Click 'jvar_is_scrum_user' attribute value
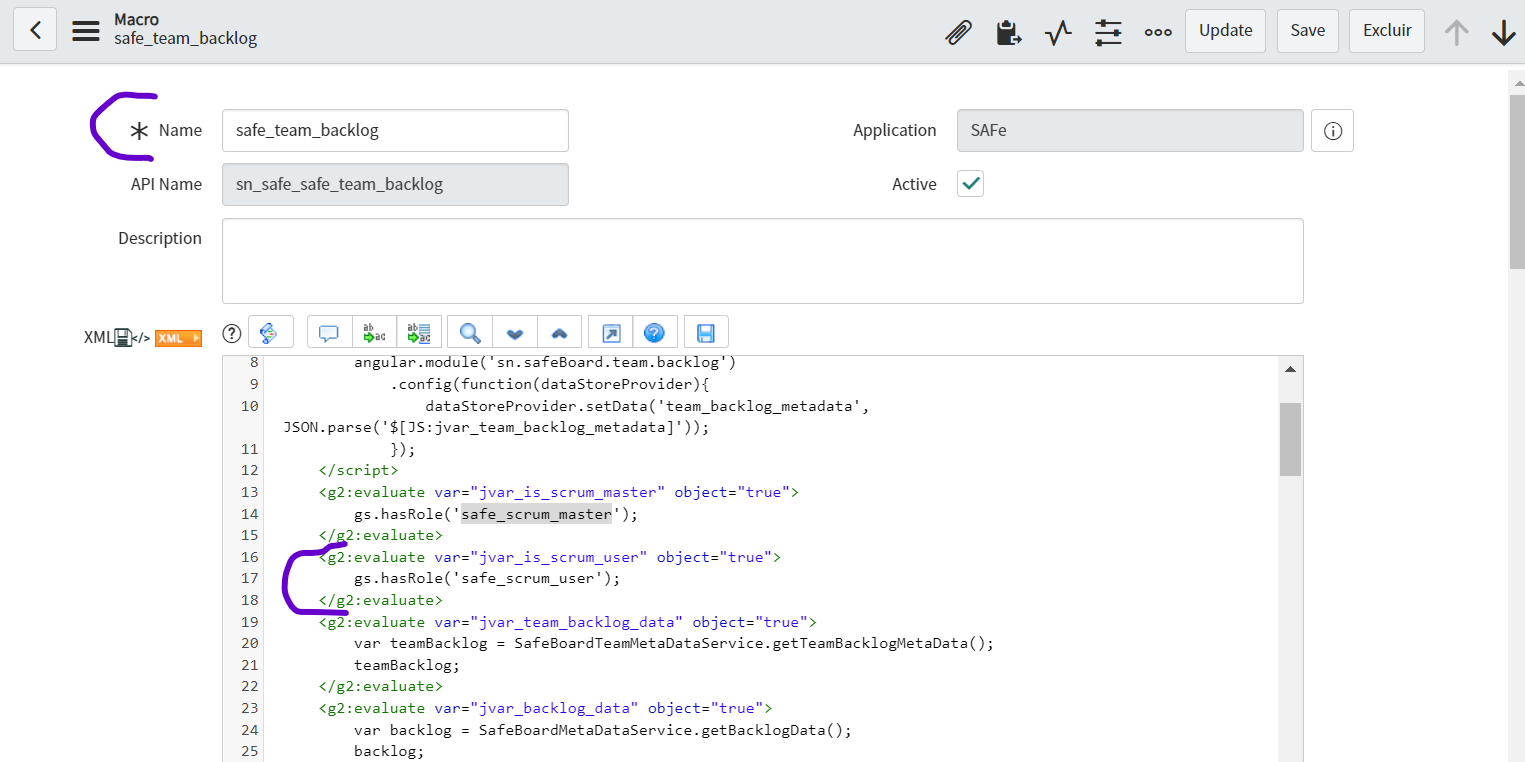Image resolution: width=1525 pixels, height=762 pixels. coord(560,557)
